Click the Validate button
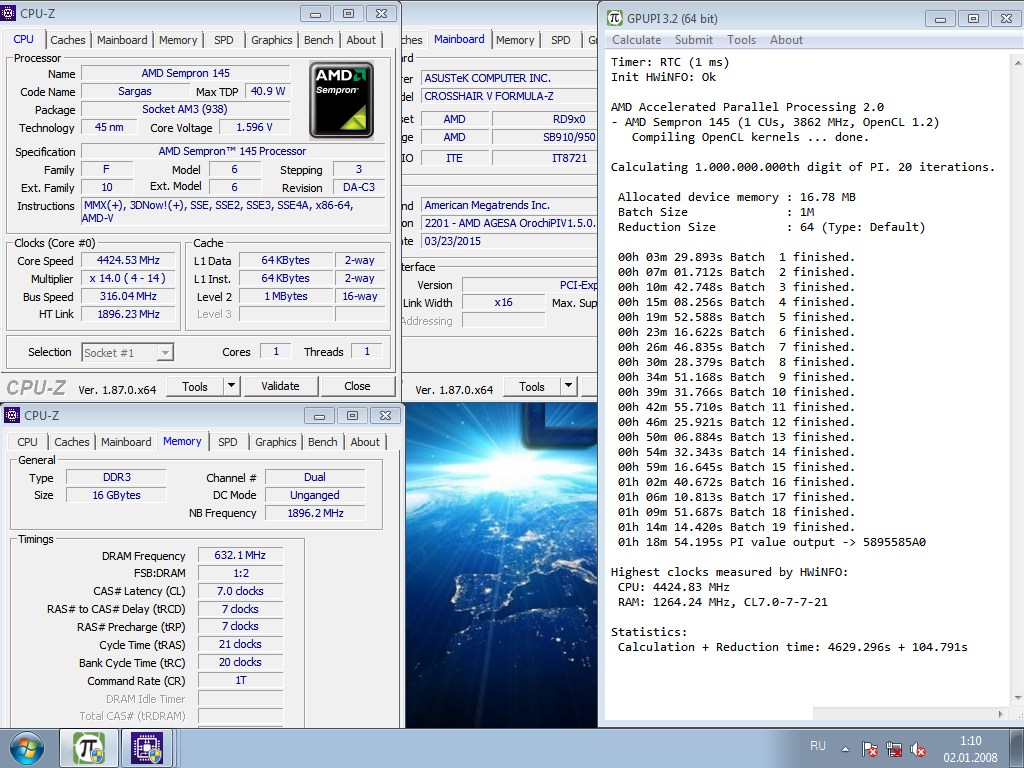 281,386
